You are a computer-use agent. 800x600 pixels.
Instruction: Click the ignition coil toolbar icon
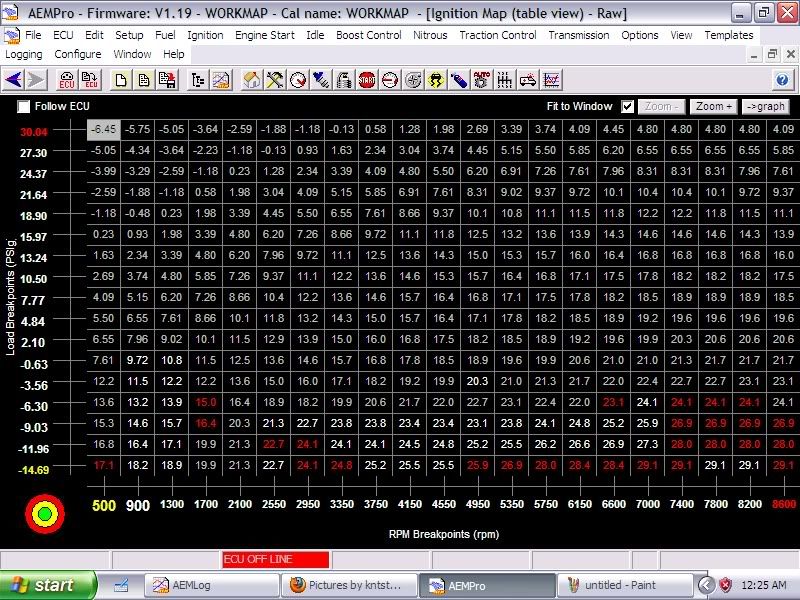click(344, 80)
